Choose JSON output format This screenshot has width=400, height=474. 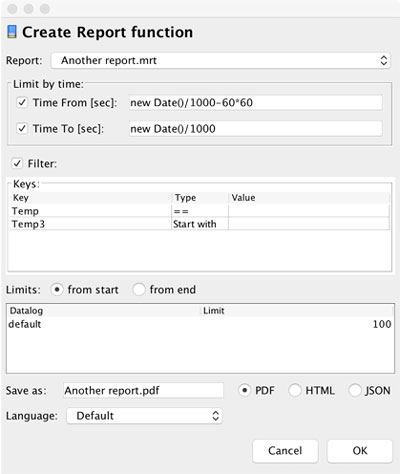[x=355, y=390]
